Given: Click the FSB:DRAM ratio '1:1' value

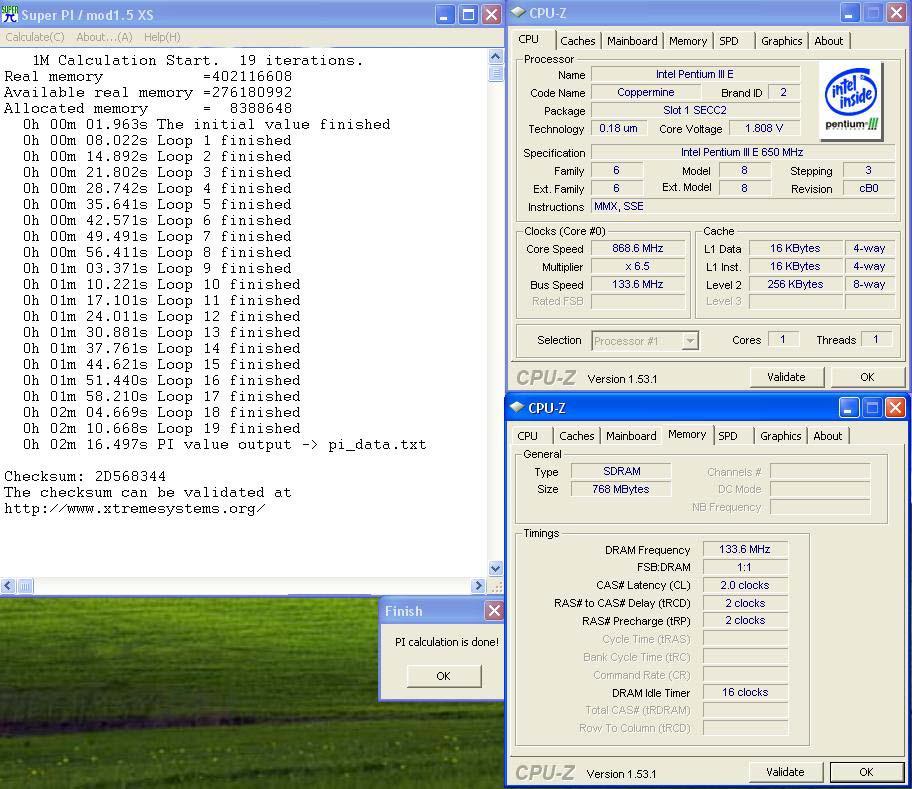Looking at the screenshot, I should click(745, 567).
